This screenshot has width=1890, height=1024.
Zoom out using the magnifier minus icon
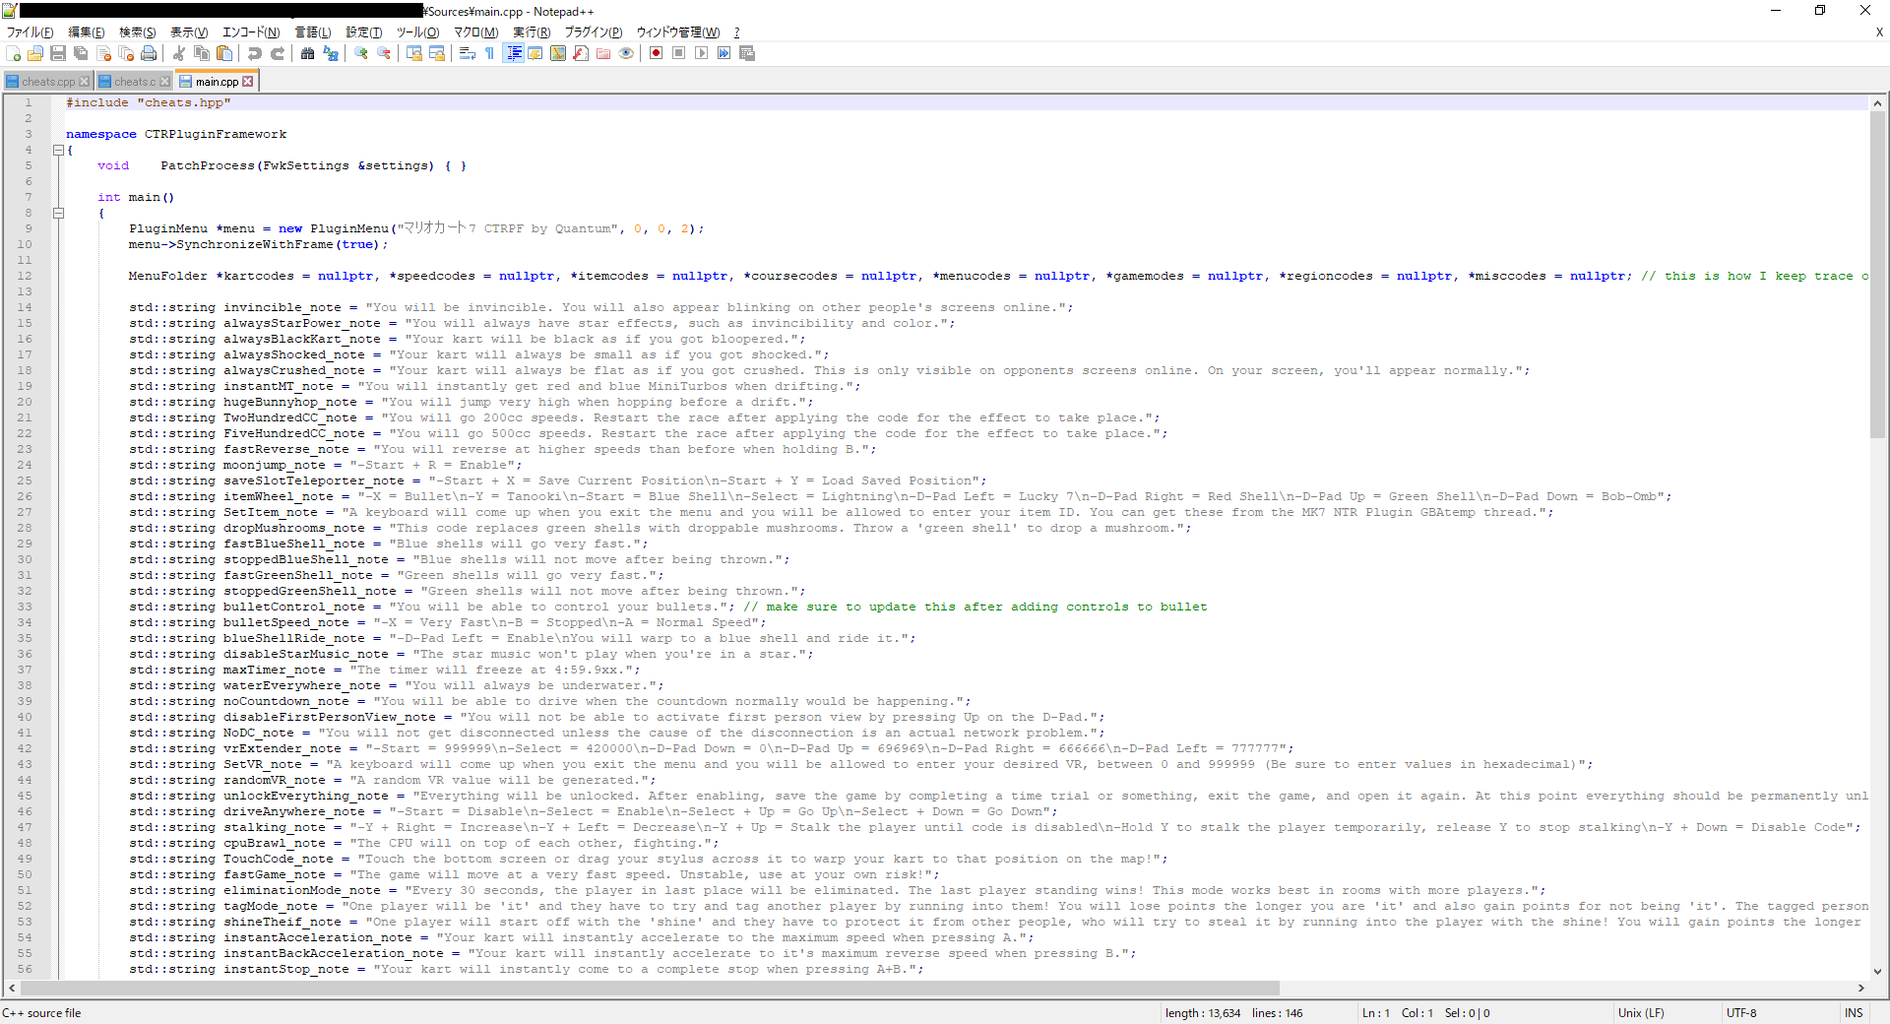click(x=384, y=54)
